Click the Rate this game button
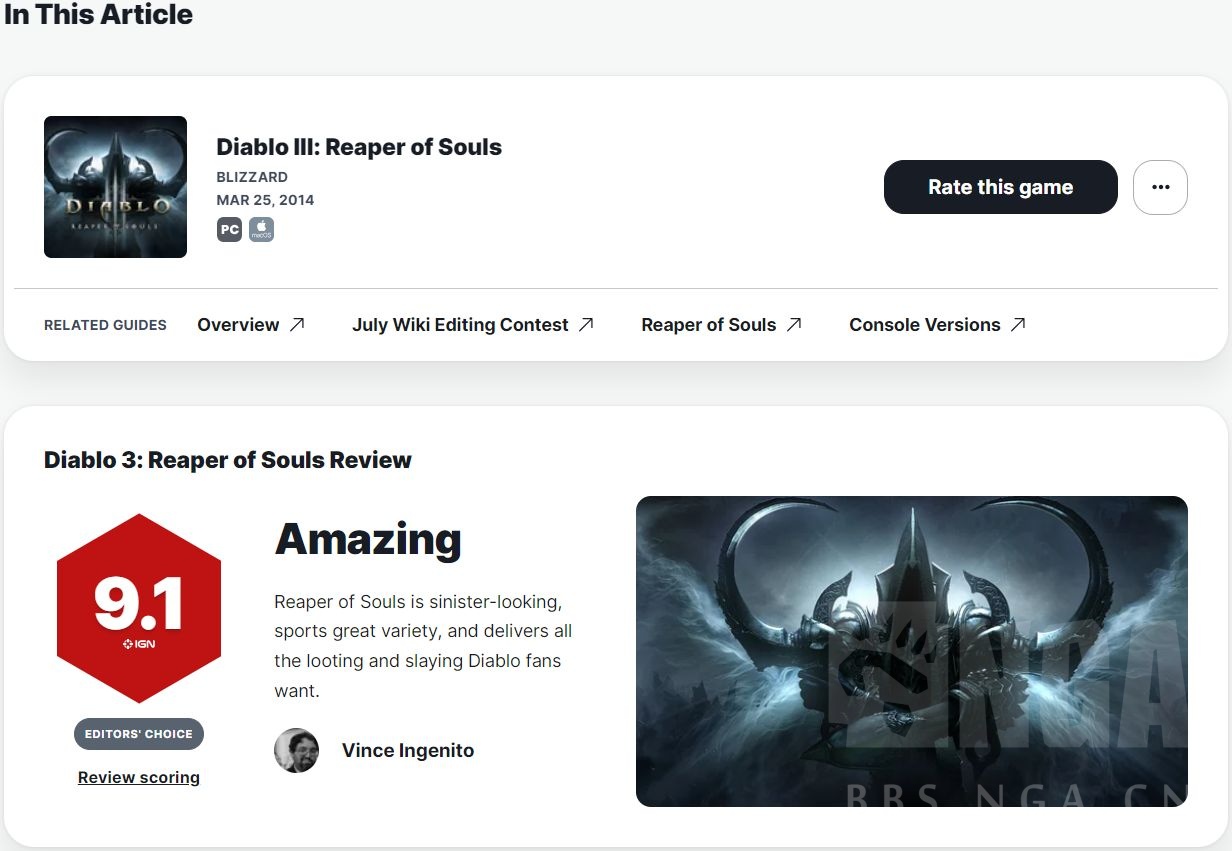Image resolution: width=1232 pixels, height=851 pixels. (x=1000, y=187)
